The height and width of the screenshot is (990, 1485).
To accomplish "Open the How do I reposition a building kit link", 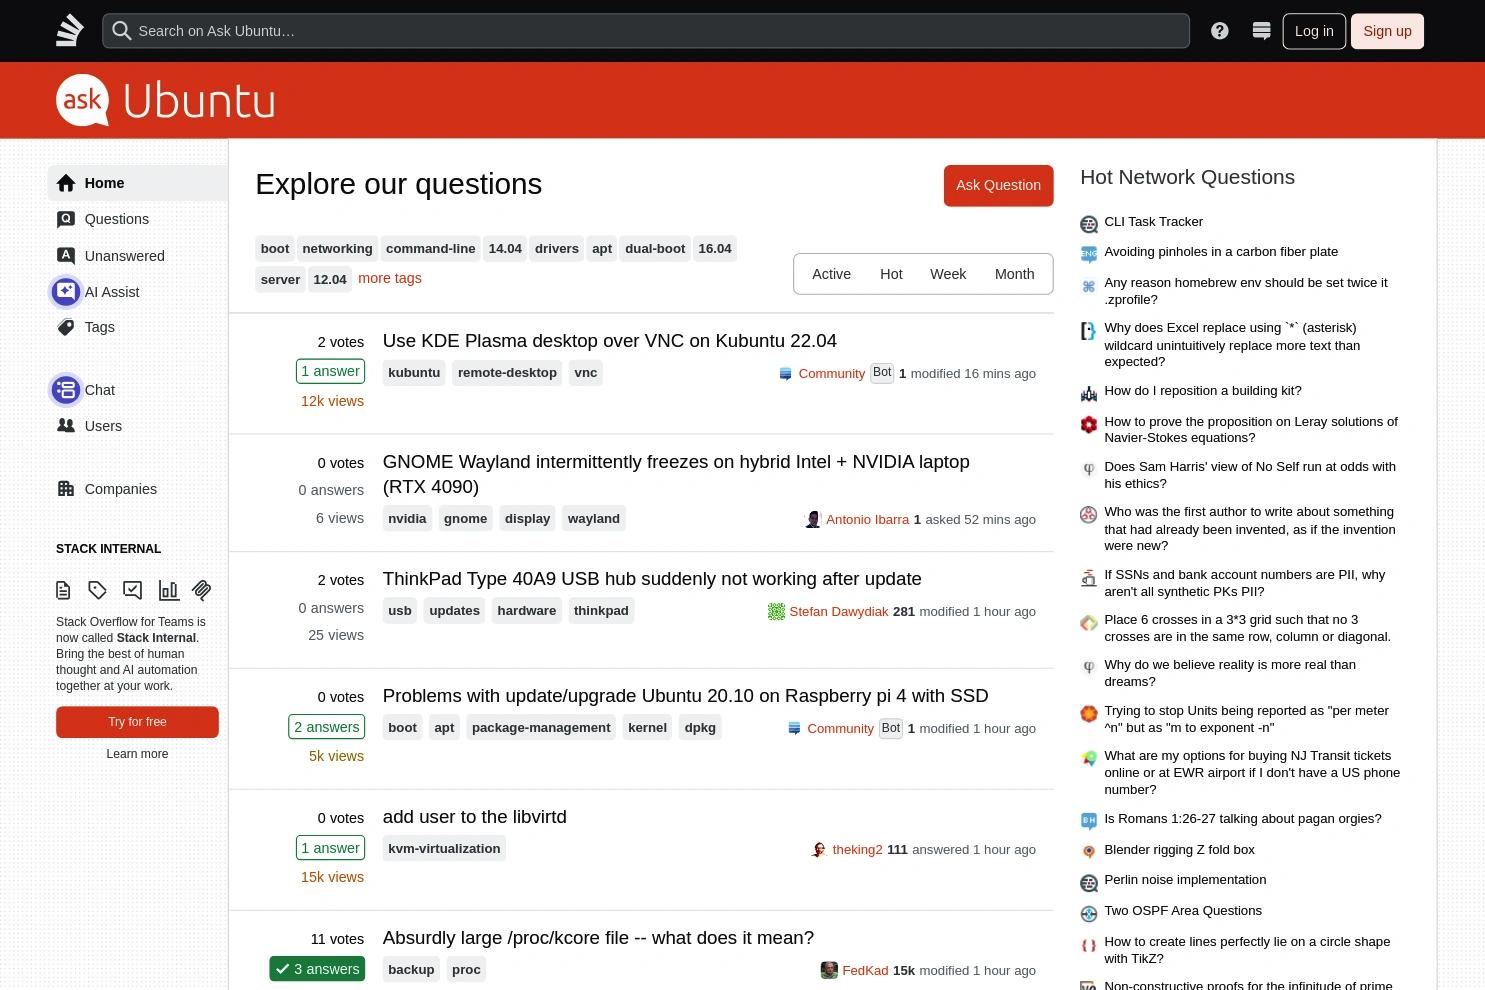I will pyautogui.click(x=1203, y=391).
